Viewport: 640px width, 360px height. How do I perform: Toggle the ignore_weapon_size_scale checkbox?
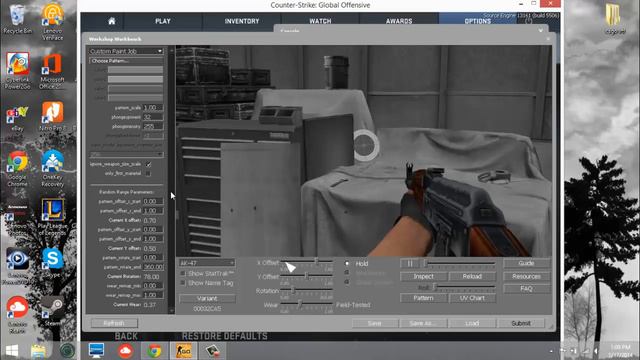[x=148, y=164]
